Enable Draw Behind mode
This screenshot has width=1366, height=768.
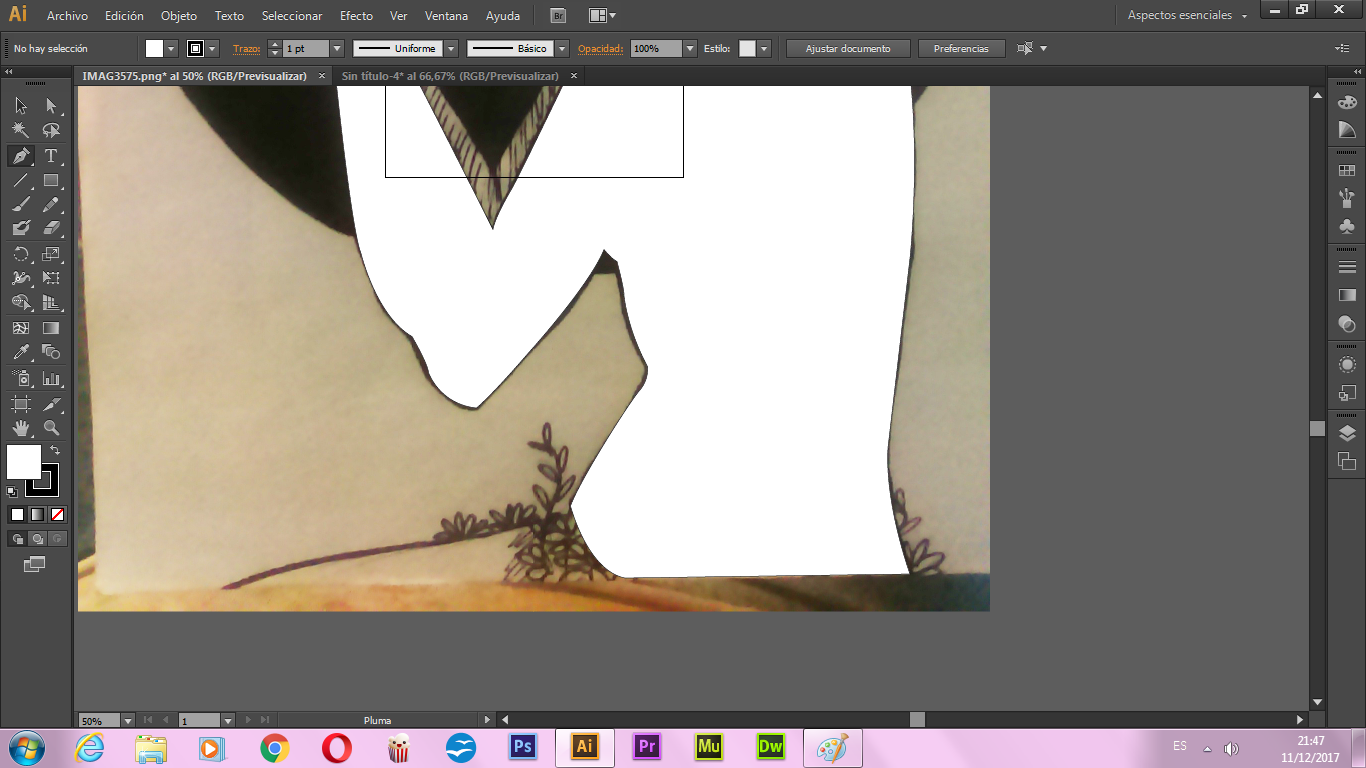point(37,539)
